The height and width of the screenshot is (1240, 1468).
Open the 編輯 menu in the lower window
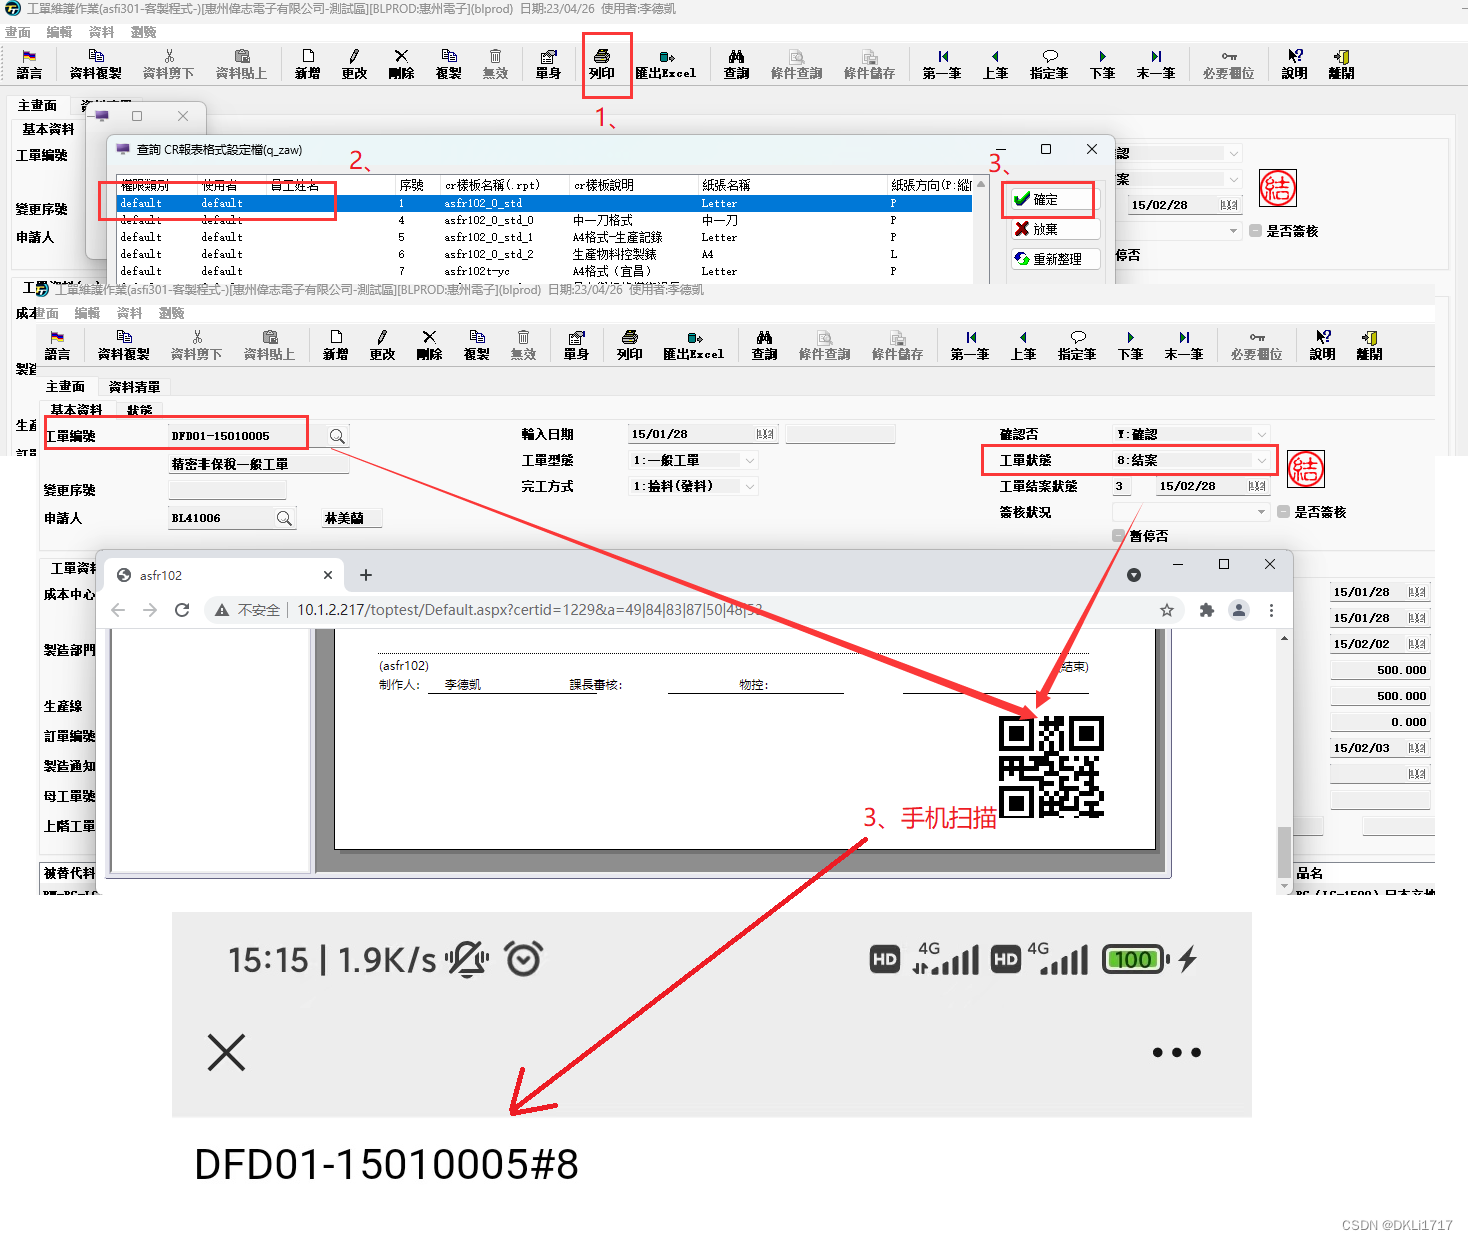pos(88,313)
